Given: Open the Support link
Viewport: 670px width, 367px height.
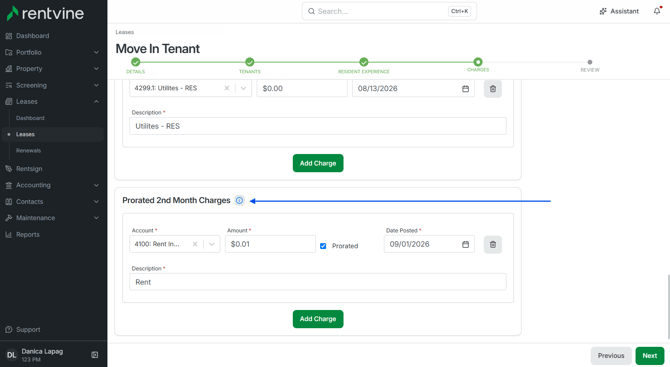Looking at the screenshot, I should pyautogui.click(x=28, y=330).
